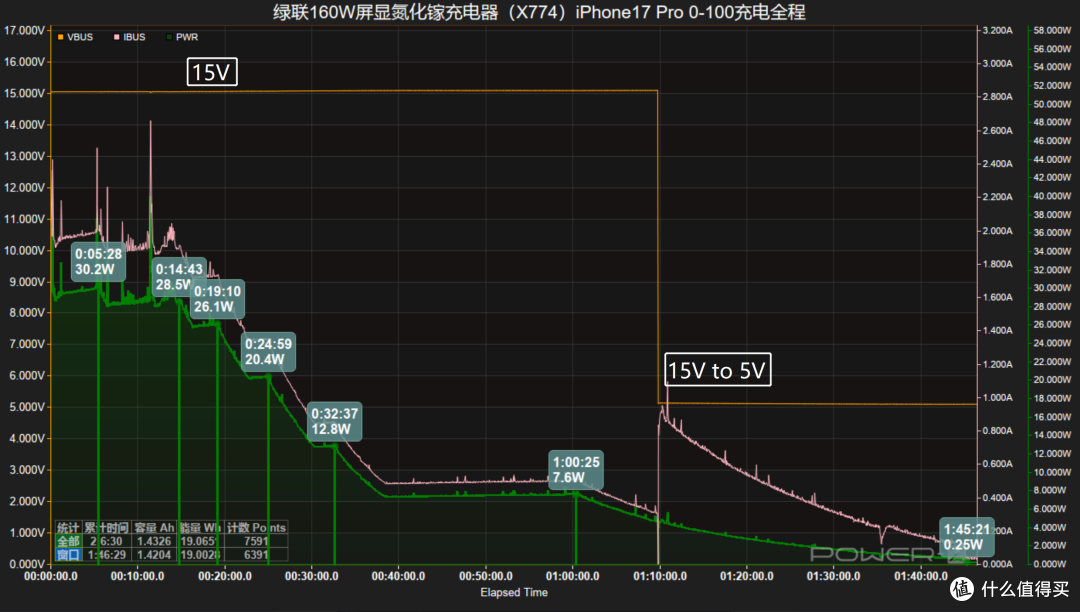Viewport: 1080px width, 612px height.
Task: Select the 1:00:25 7.6W data marker
Action: pos(576,469)
